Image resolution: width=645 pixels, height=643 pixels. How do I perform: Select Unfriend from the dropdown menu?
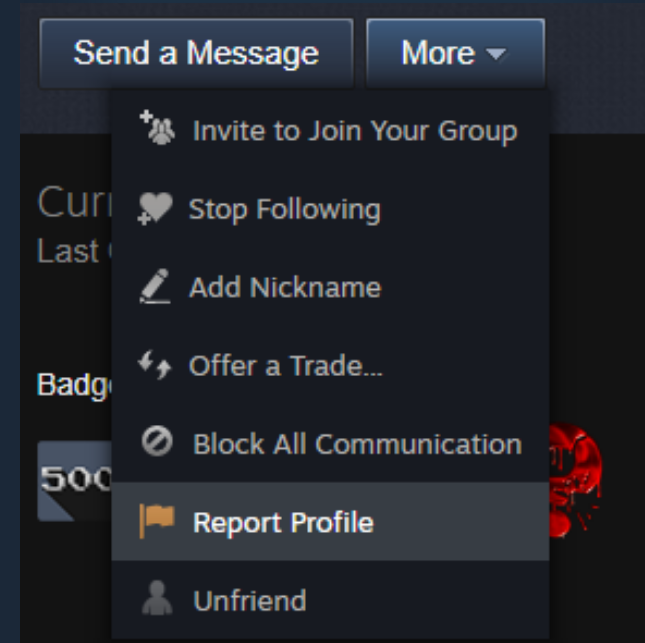click(330, 599)
